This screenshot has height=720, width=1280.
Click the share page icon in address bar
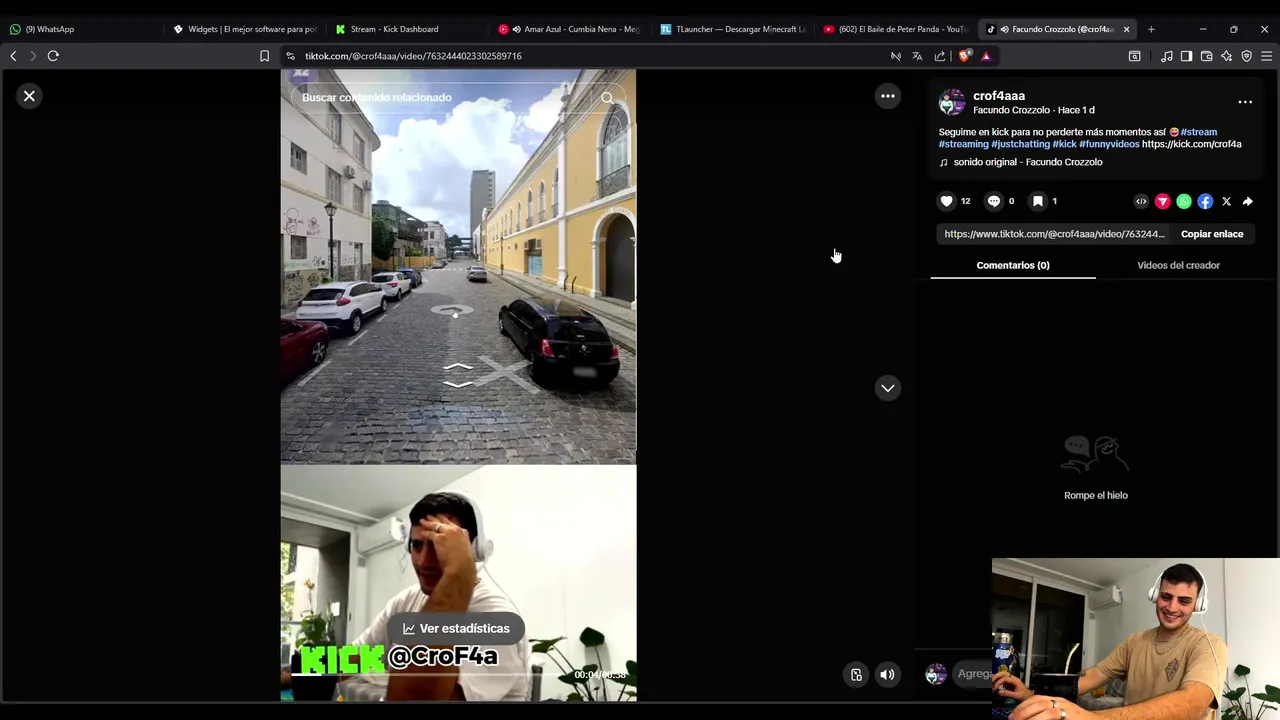pyautogui.click(x=940, y=56)
